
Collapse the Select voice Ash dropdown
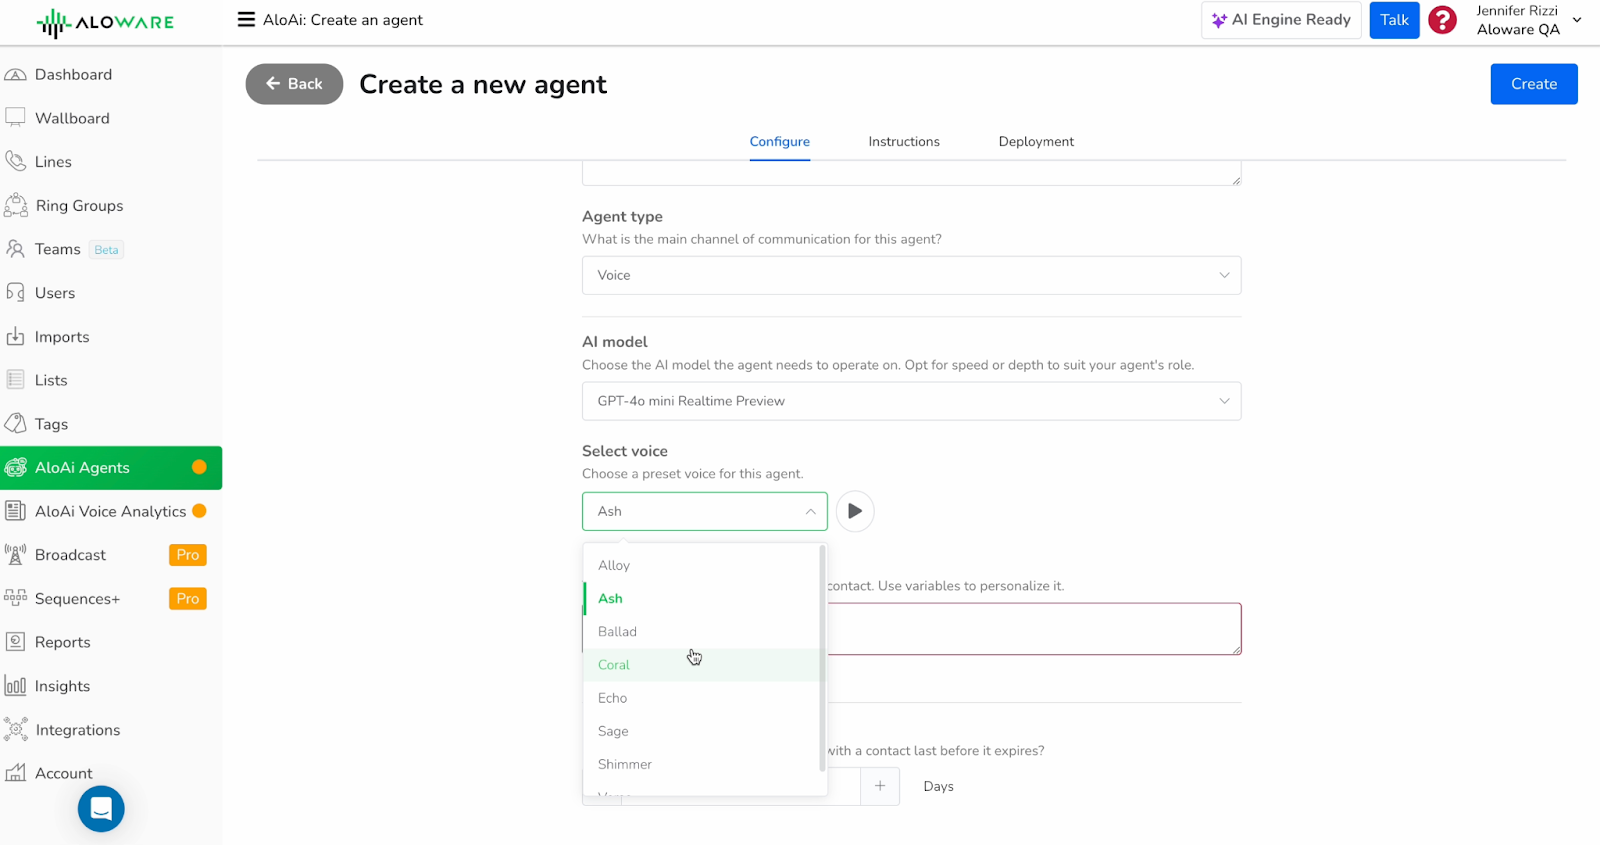coord(705,511)
